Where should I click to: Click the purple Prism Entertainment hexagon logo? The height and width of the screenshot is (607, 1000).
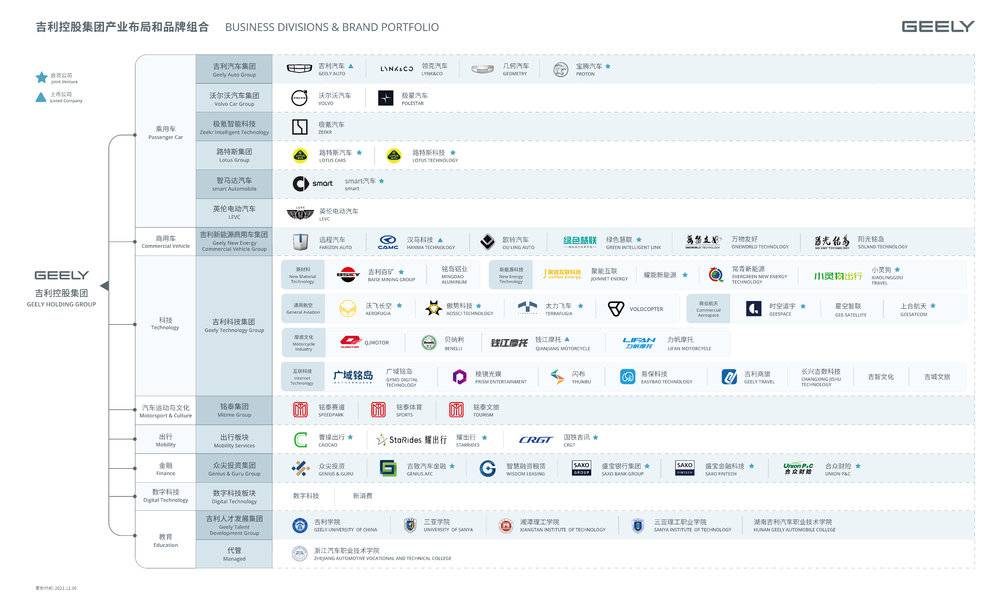[x=459, y=377]
